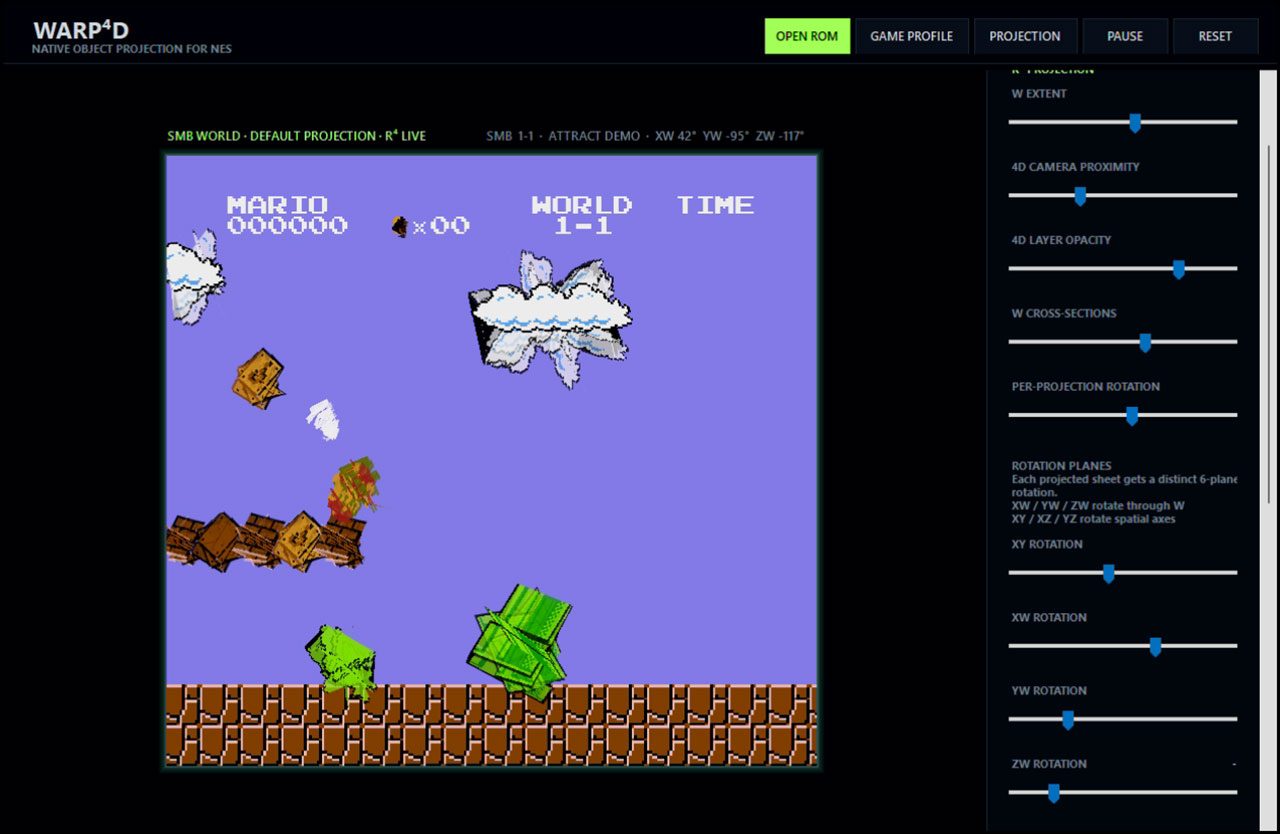Click the NATIVE OBJECT PROJECTION FOR NES subtitle

(132, 49)
